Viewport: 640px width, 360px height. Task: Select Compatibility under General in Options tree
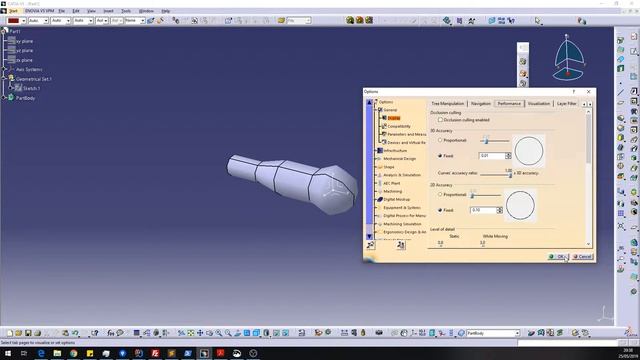click(x=399, y=126)
